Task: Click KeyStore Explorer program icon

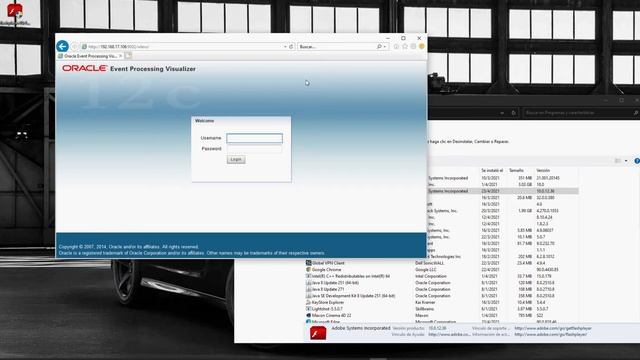Action: pyautogui.click(x=308, y=302)
